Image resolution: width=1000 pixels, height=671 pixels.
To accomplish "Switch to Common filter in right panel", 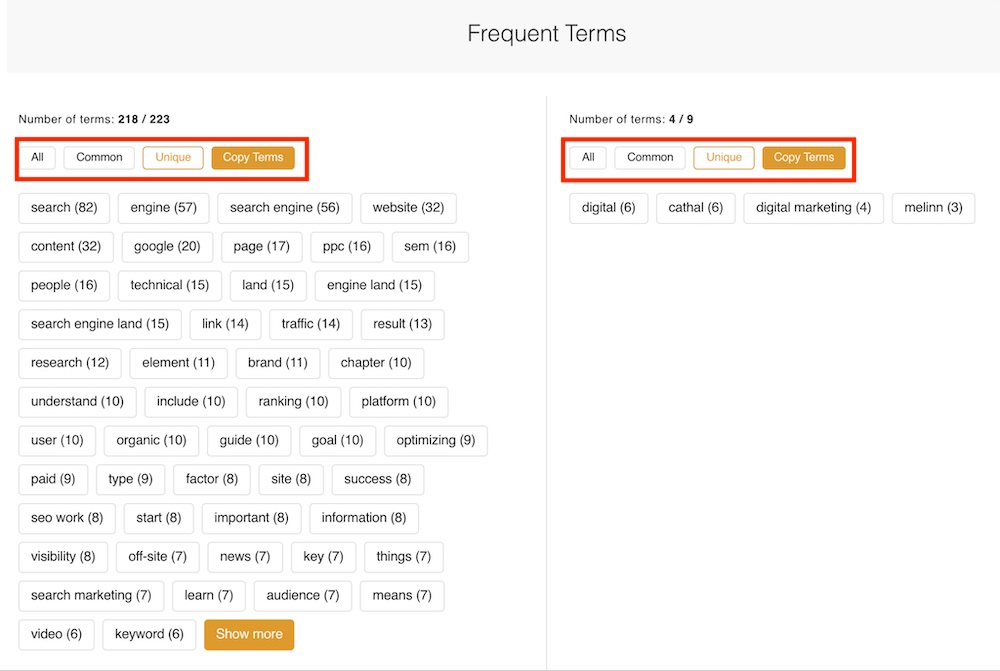I will click(x=650, y=157).
